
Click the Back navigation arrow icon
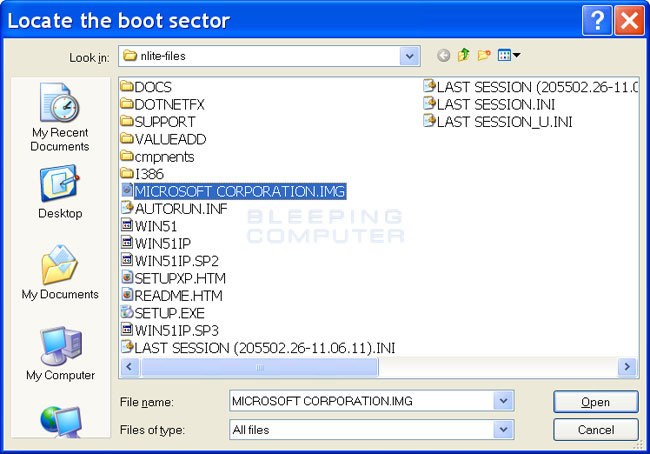[x=443, y=55]
